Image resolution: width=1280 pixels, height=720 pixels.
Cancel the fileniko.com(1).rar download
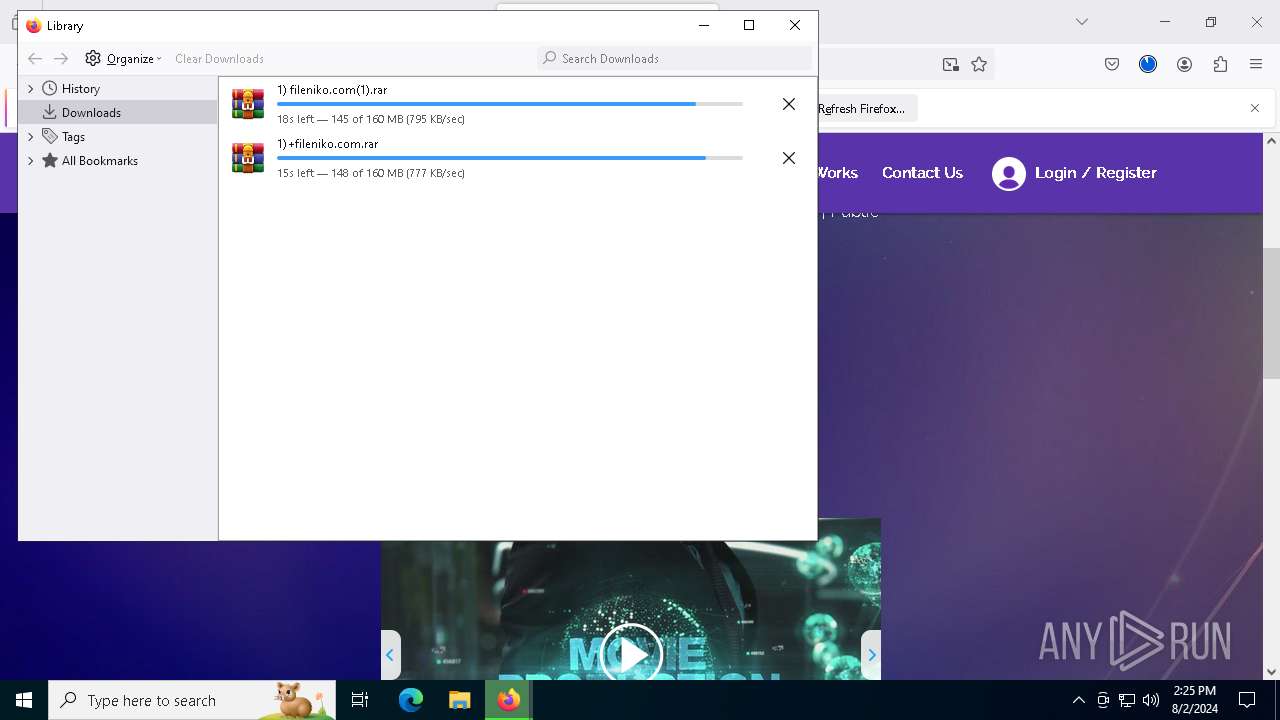pyautogui.click(x=789, y=104)
